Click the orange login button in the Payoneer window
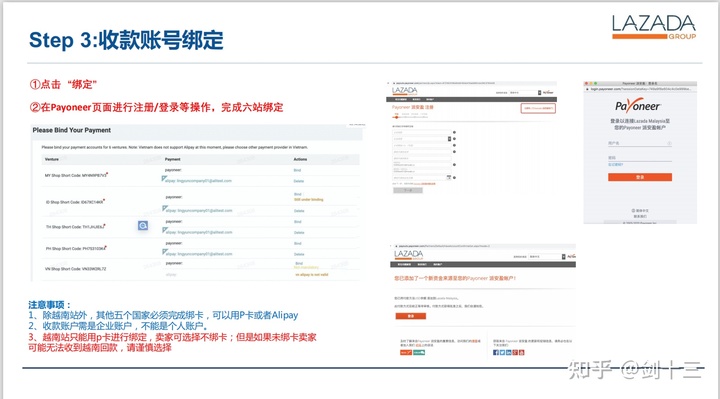 click(x=640, y=177)
